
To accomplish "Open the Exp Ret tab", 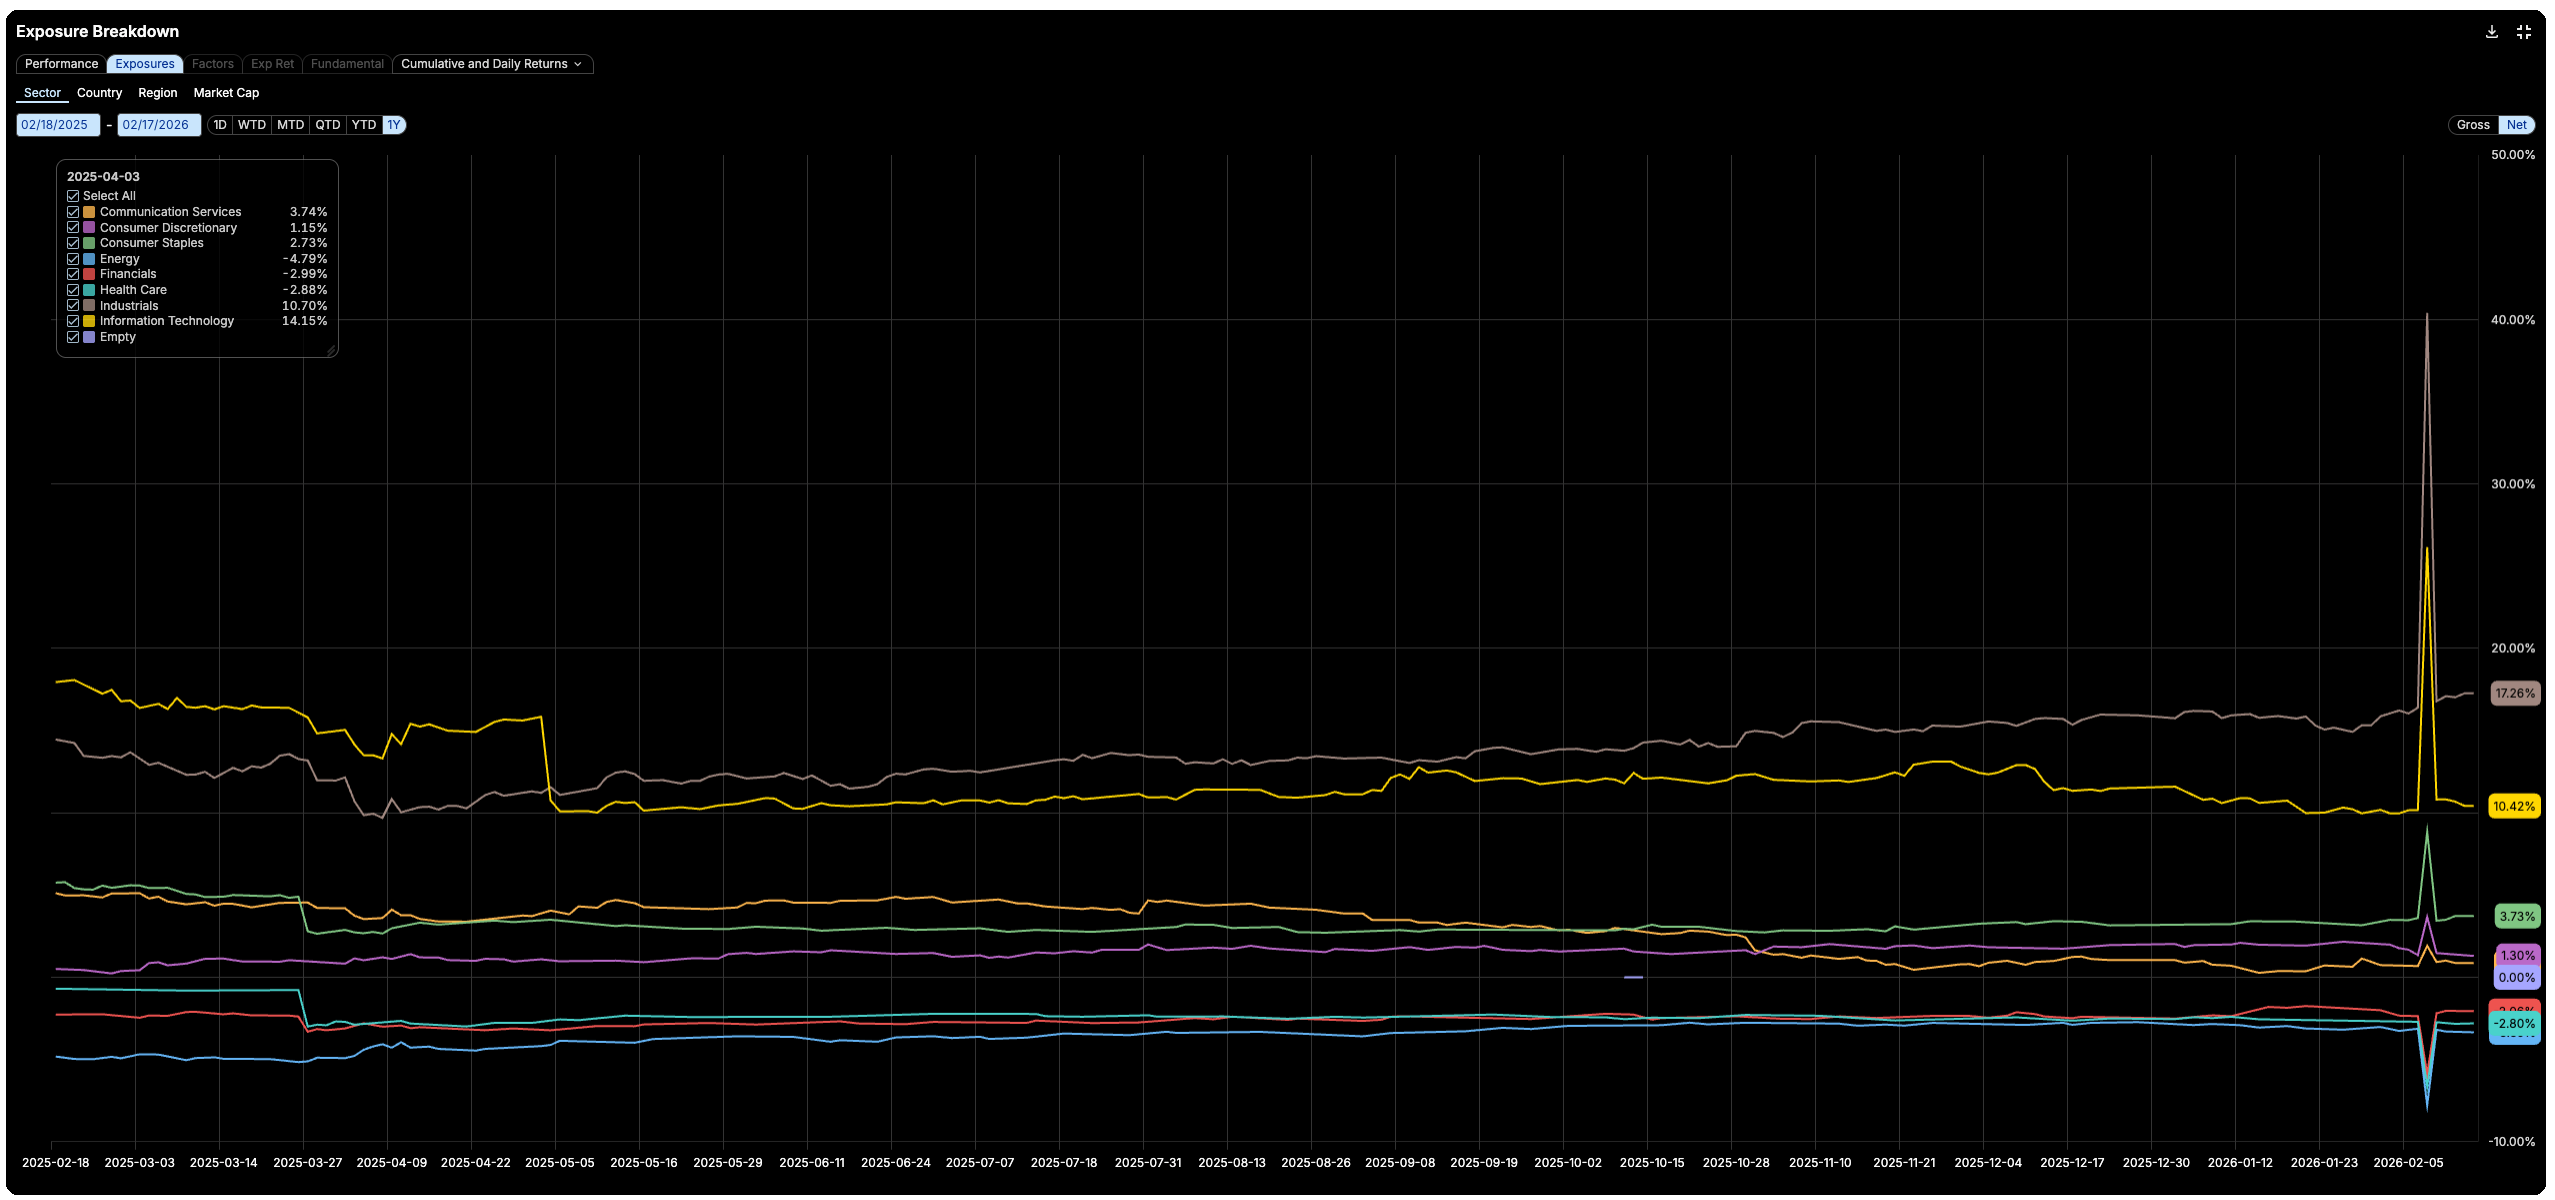I will 272,64.
